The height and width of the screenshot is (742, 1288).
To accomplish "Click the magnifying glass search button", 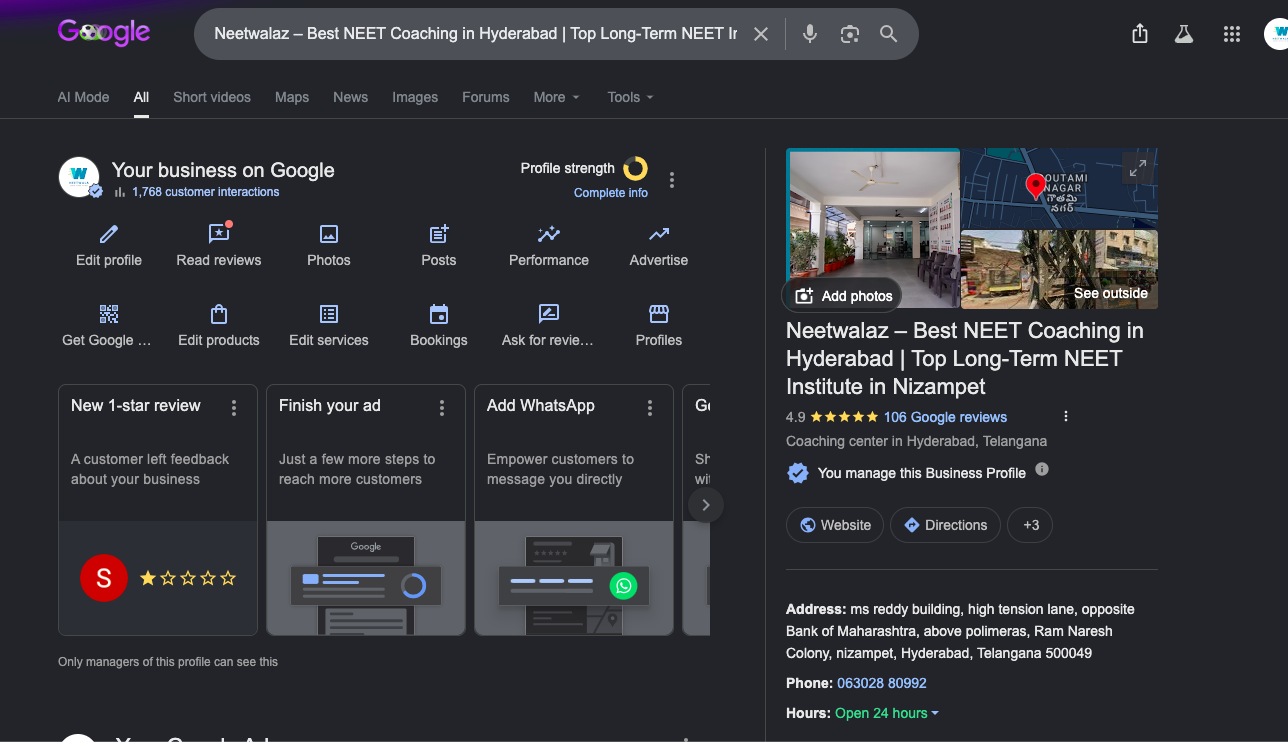I will [x=888, y=34].
